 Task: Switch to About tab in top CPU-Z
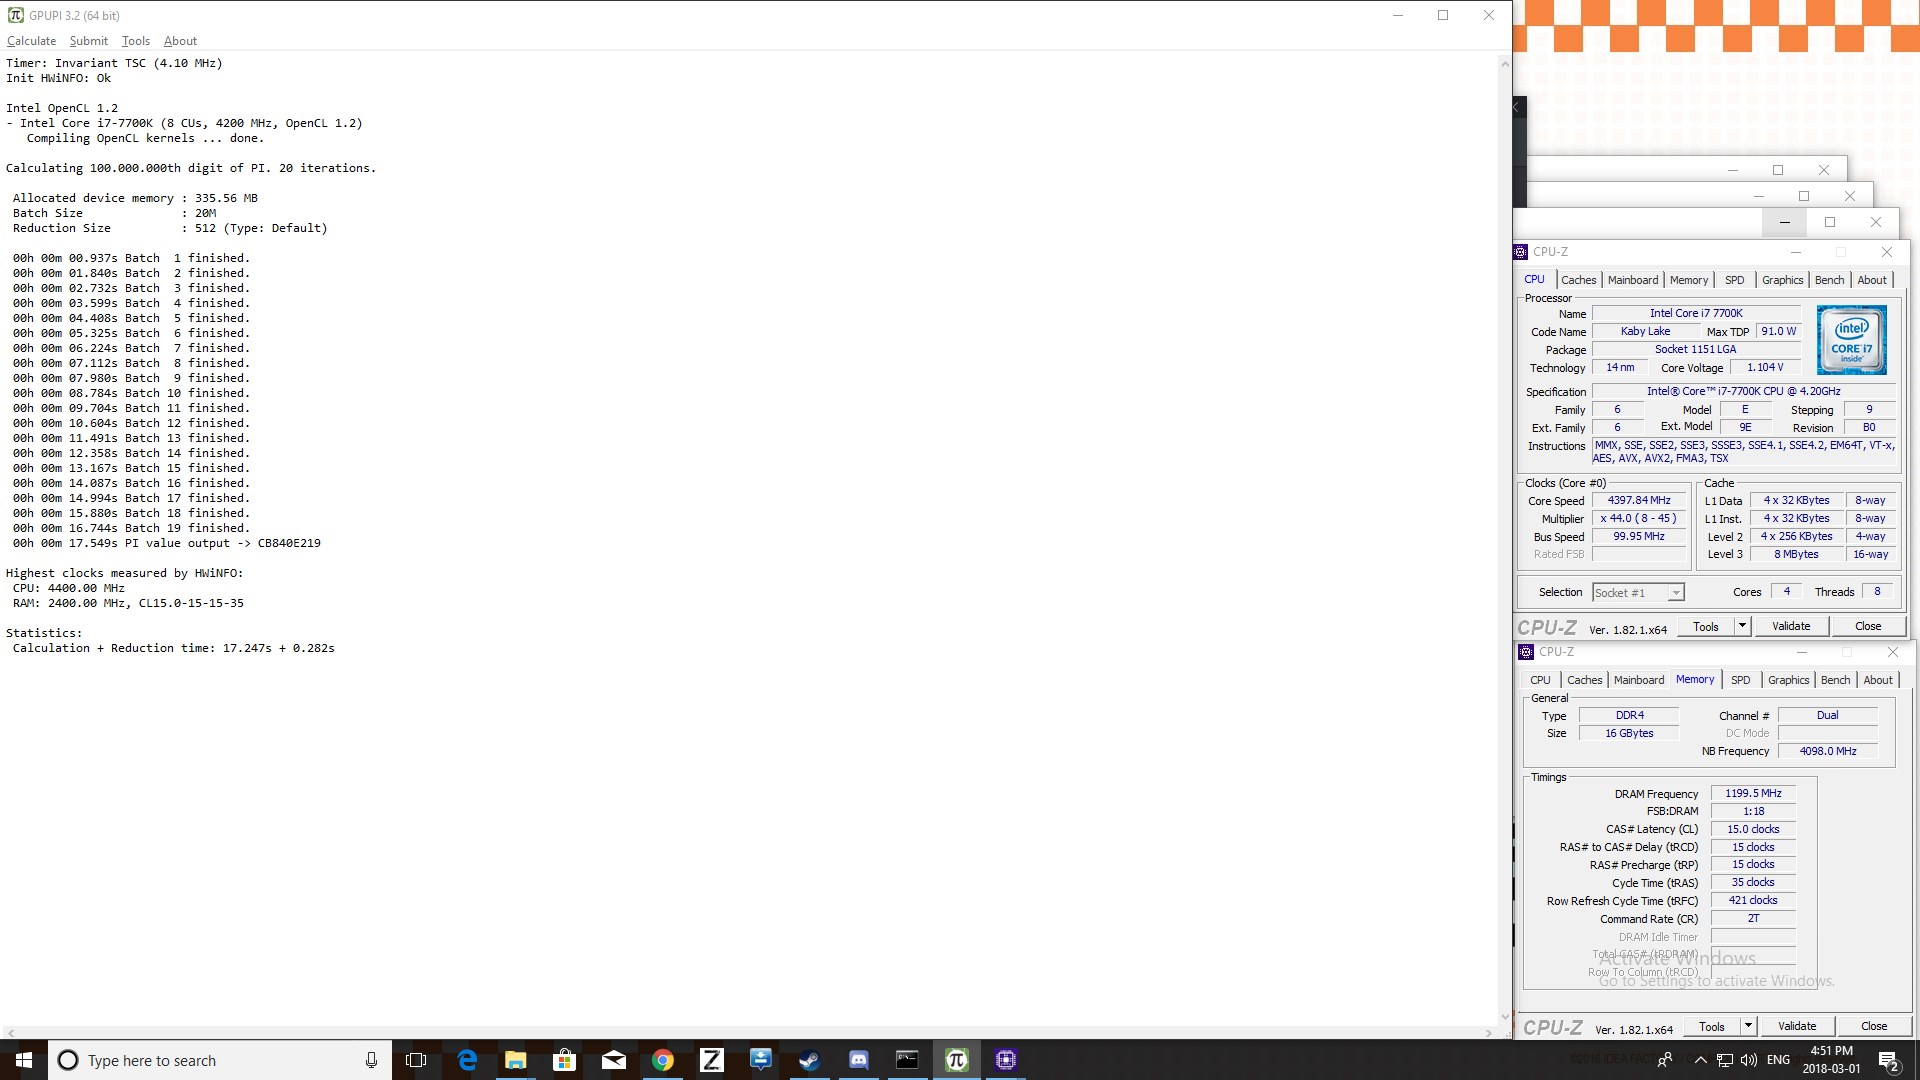pos(1872,281)
